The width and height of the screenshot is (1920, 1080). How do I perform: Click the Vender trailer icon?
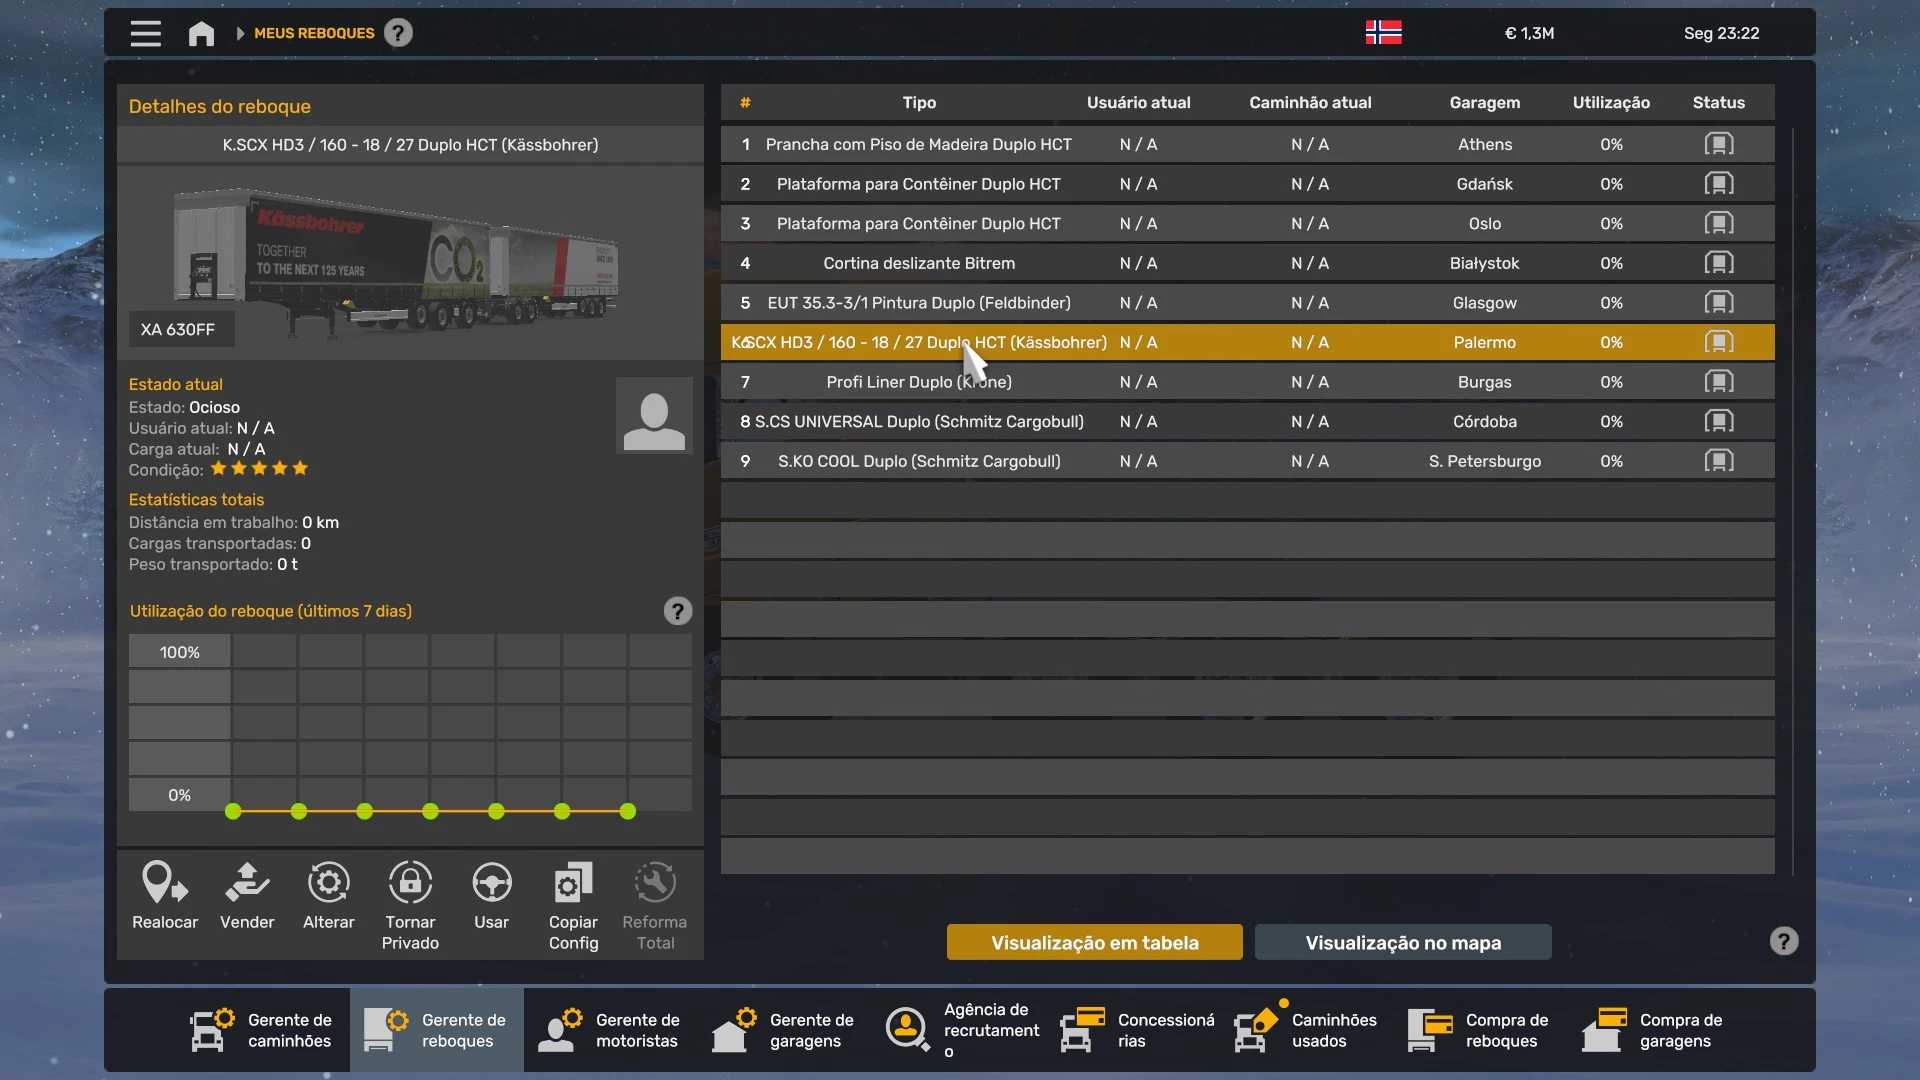(247, 884)
